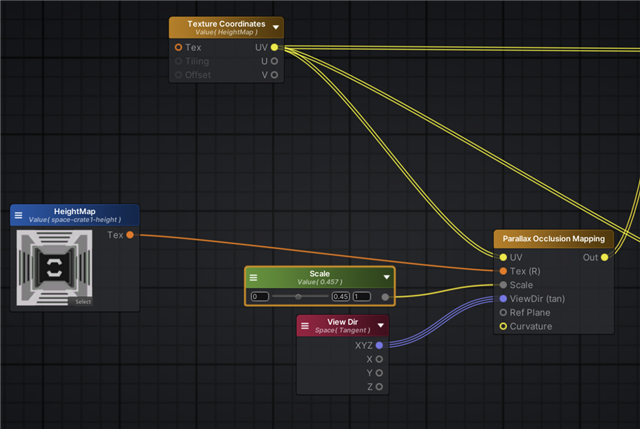Open the View Dir node dropdown arrow
640x429 pixels.
coord(381,326)
